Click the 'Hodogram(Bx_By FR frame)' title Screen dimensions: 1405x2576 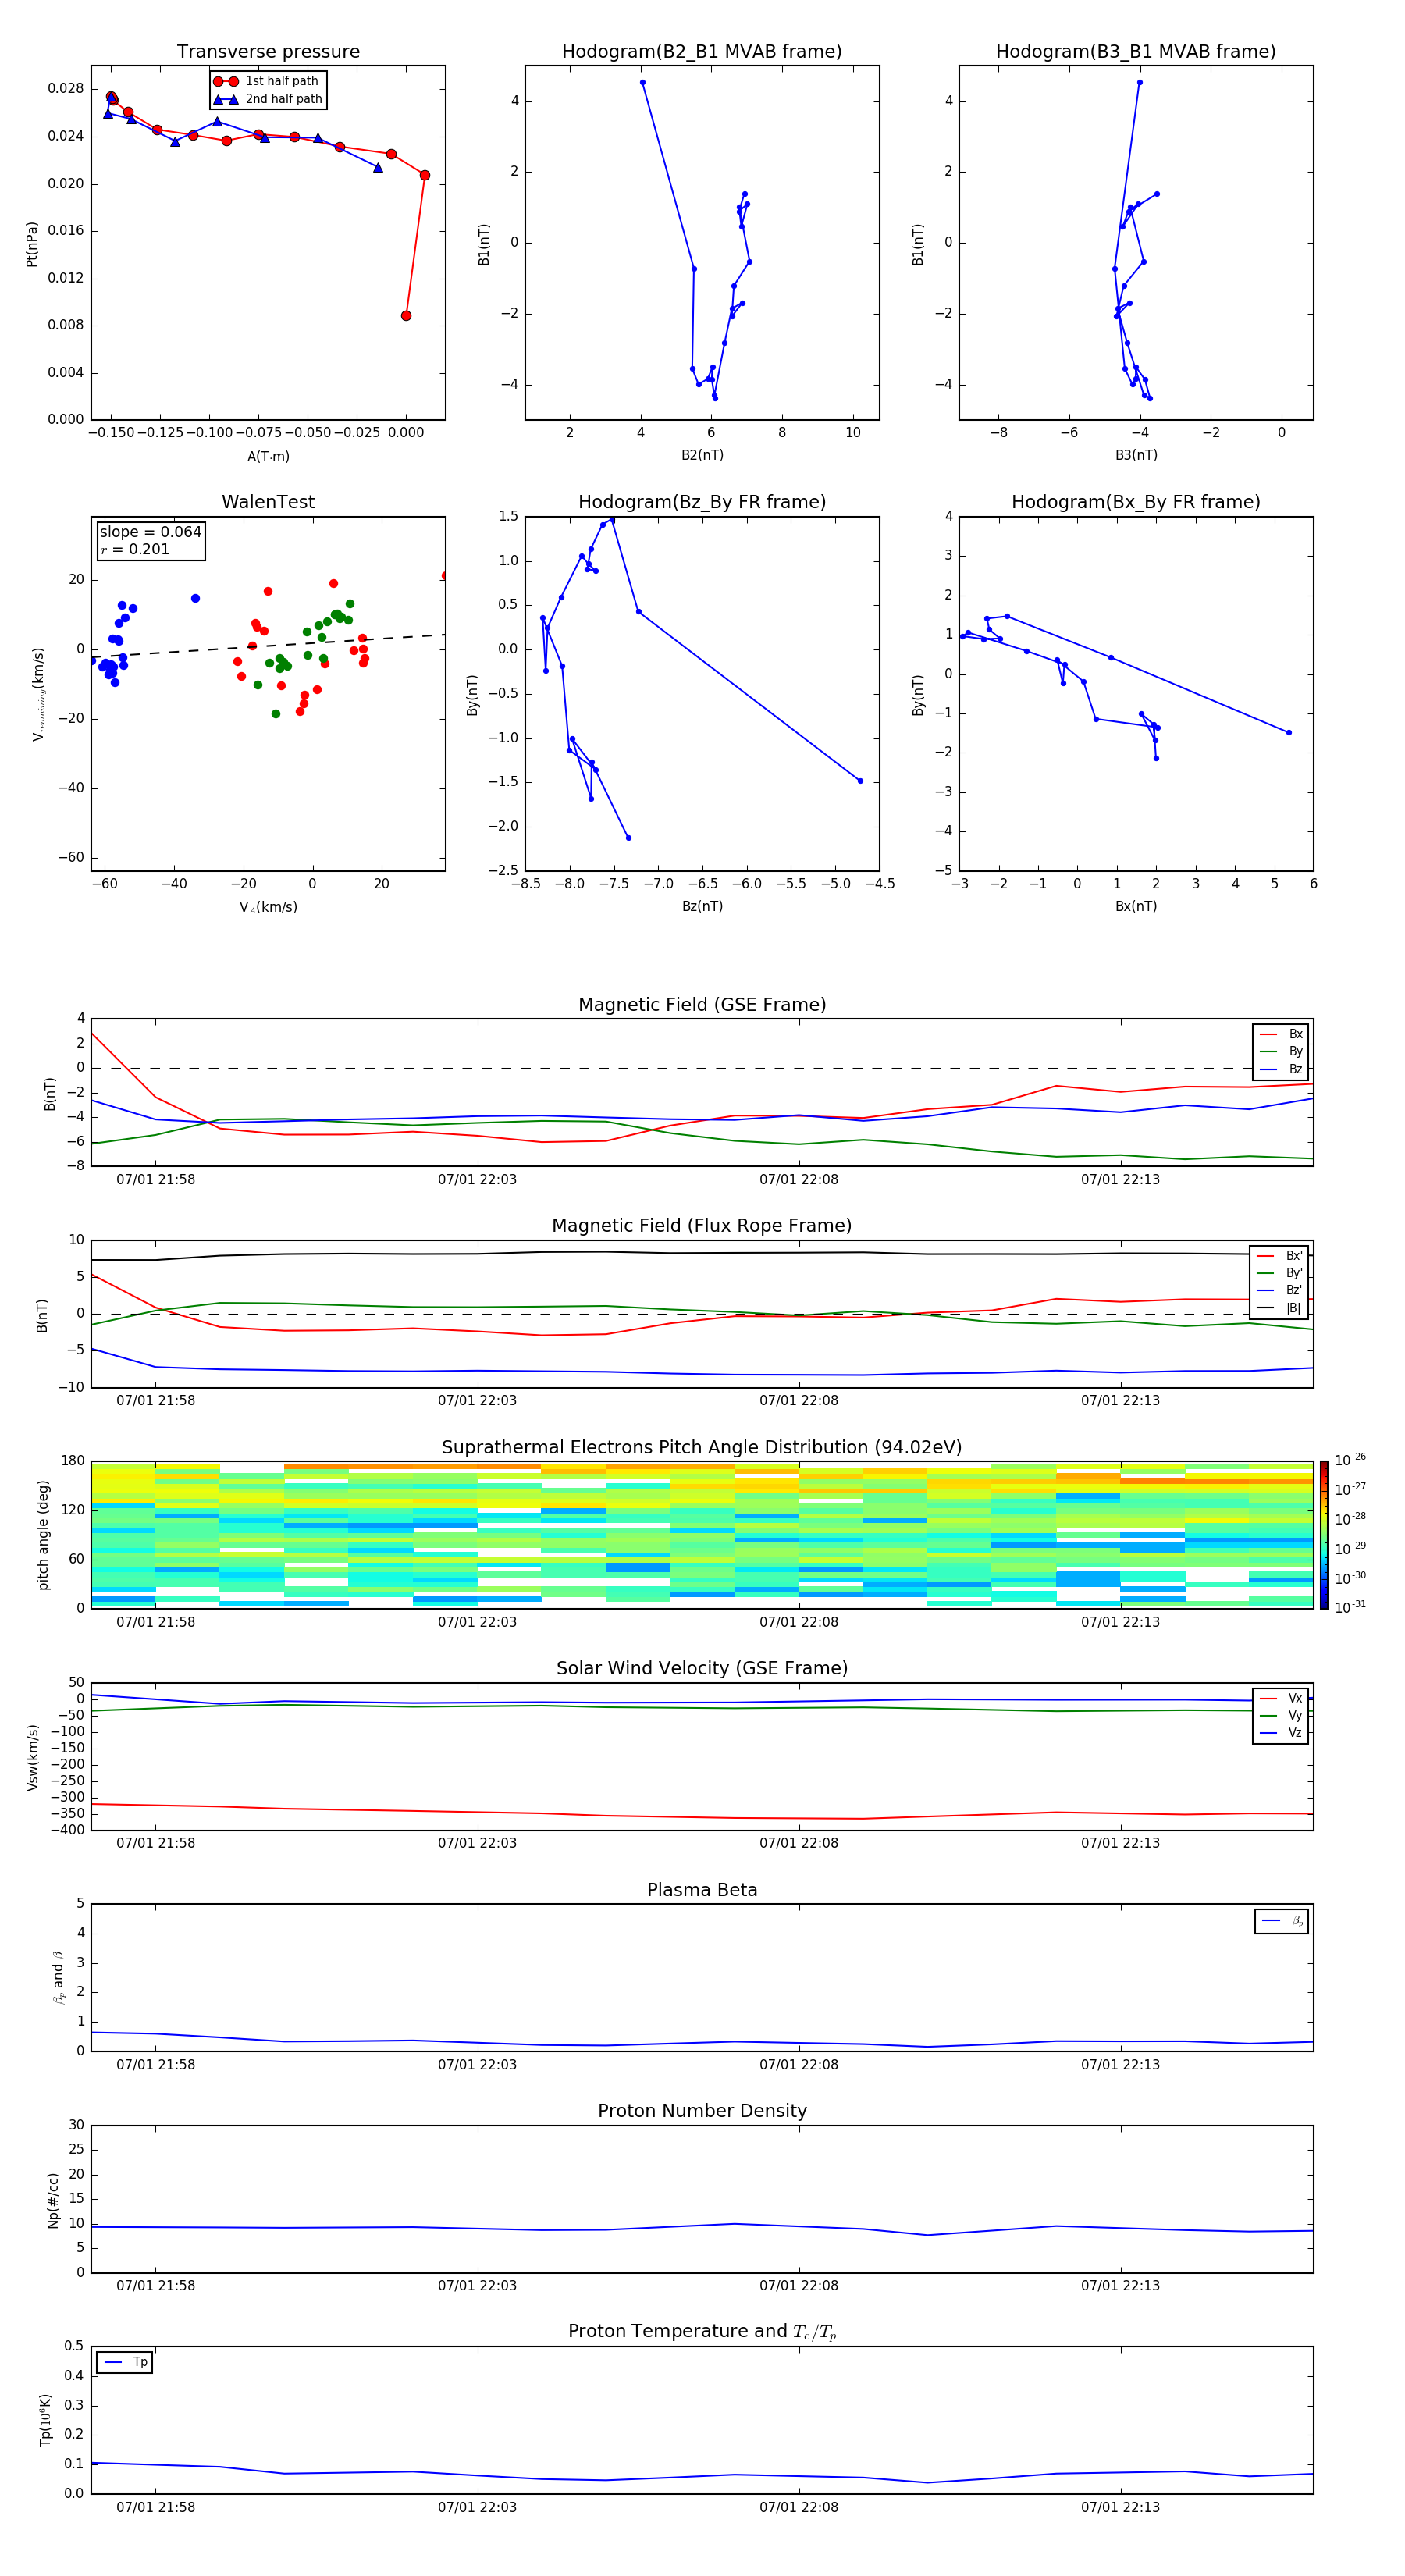[1136, 502]
